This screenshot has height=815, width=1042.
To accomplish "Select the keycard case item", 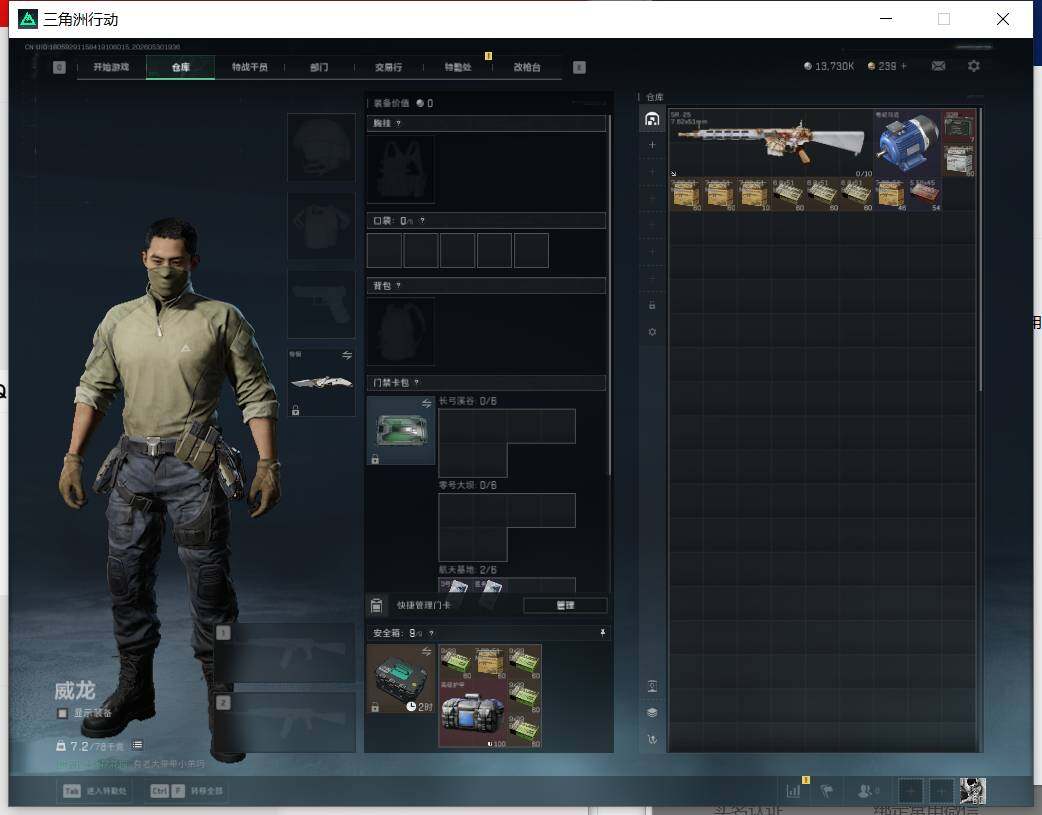I will [x=401, y=430].
